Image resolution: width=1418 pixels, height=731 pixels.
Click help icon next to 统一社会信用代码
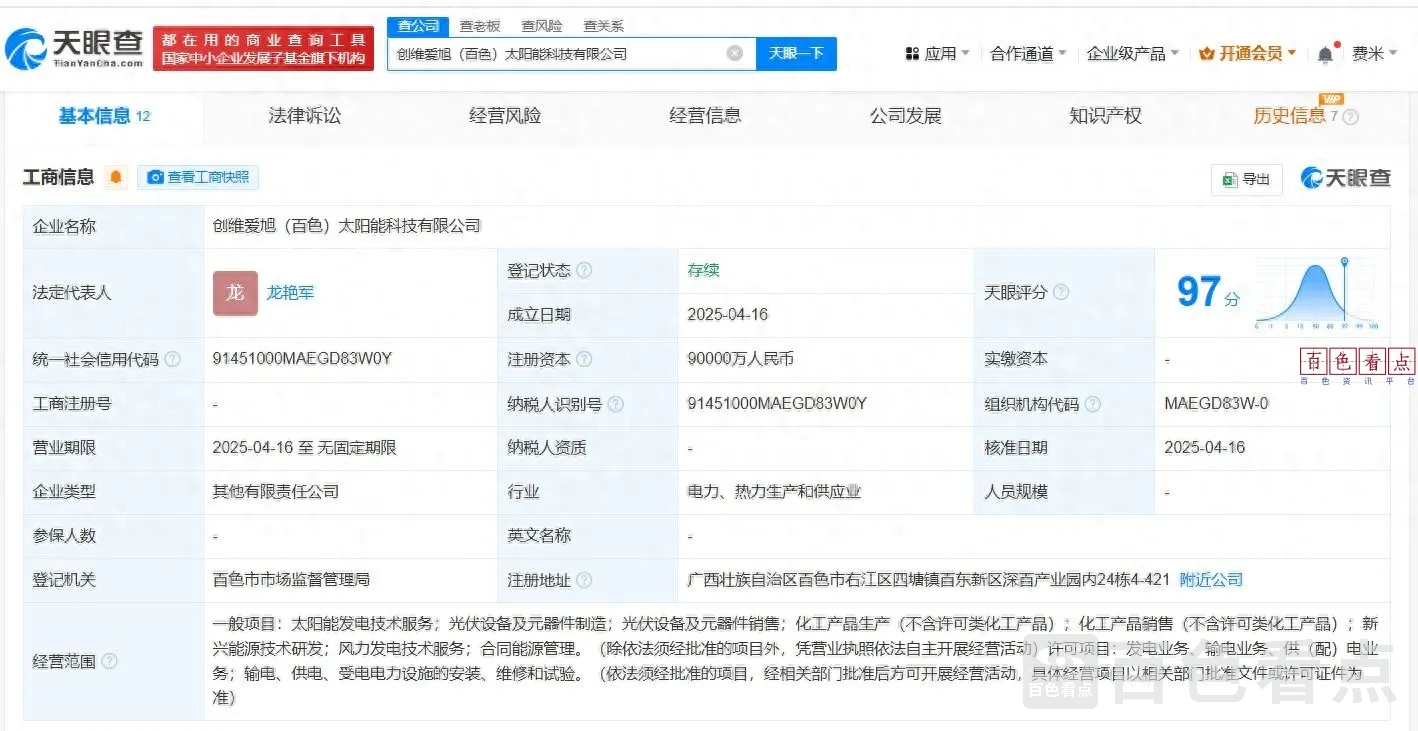click(x=173, y=359)
